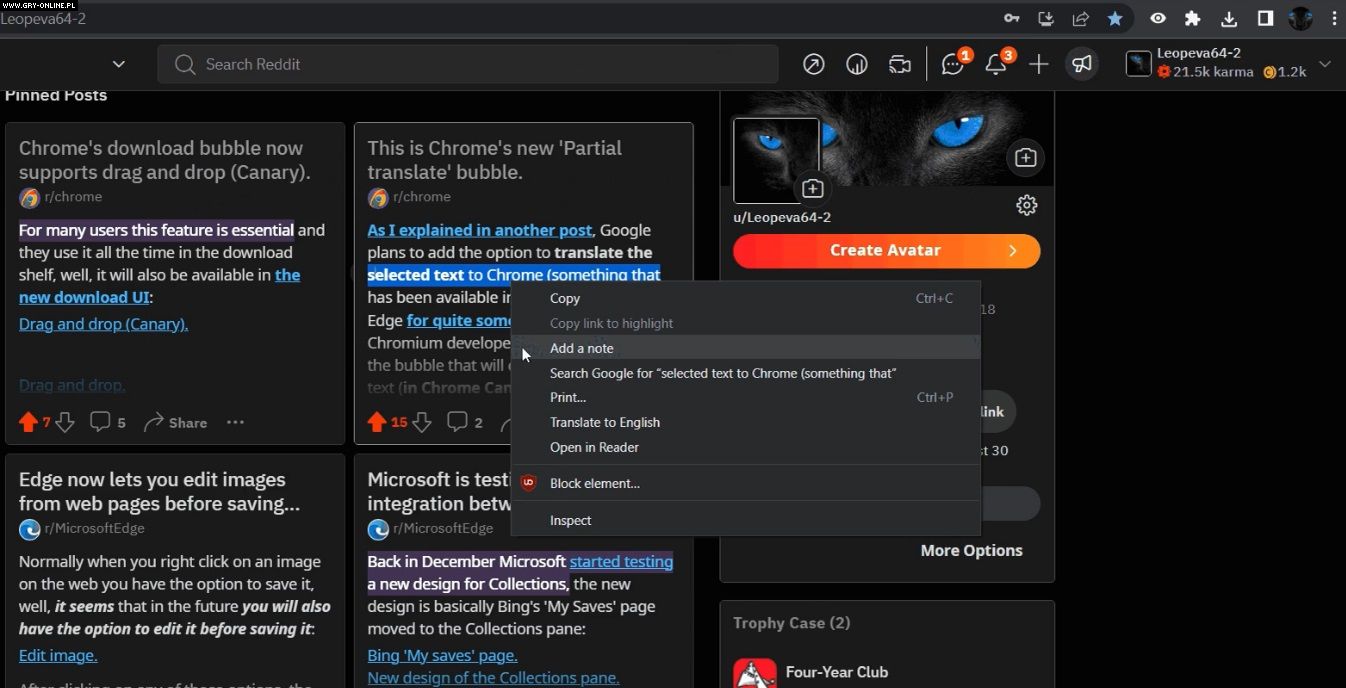This screenshot has width=1346, height=688.
Task: Choose Add a note from context menu
Action: (x=746, y=348)
